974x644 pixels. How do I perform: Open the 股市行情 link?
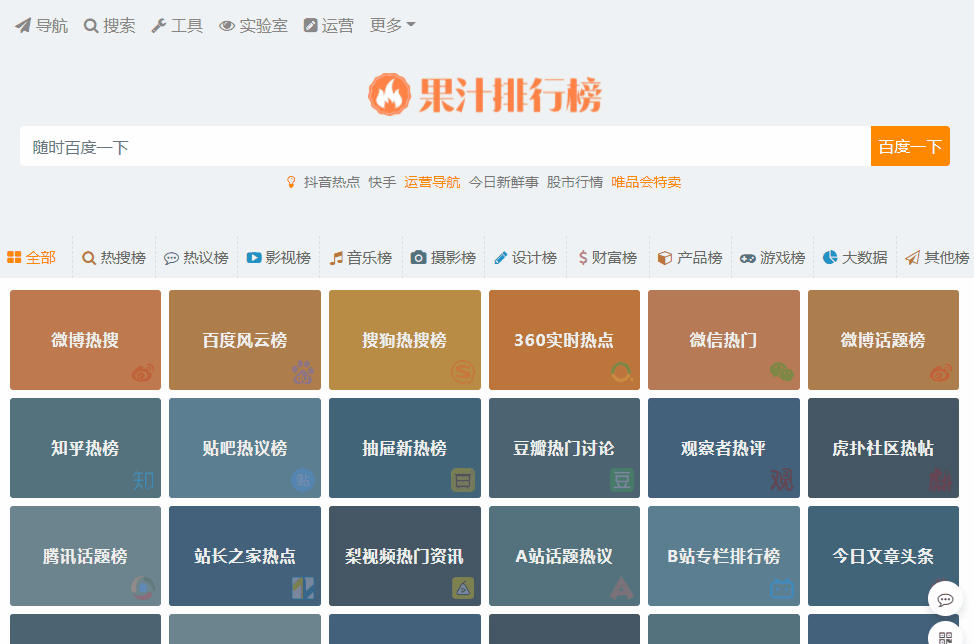pos(575,182)
